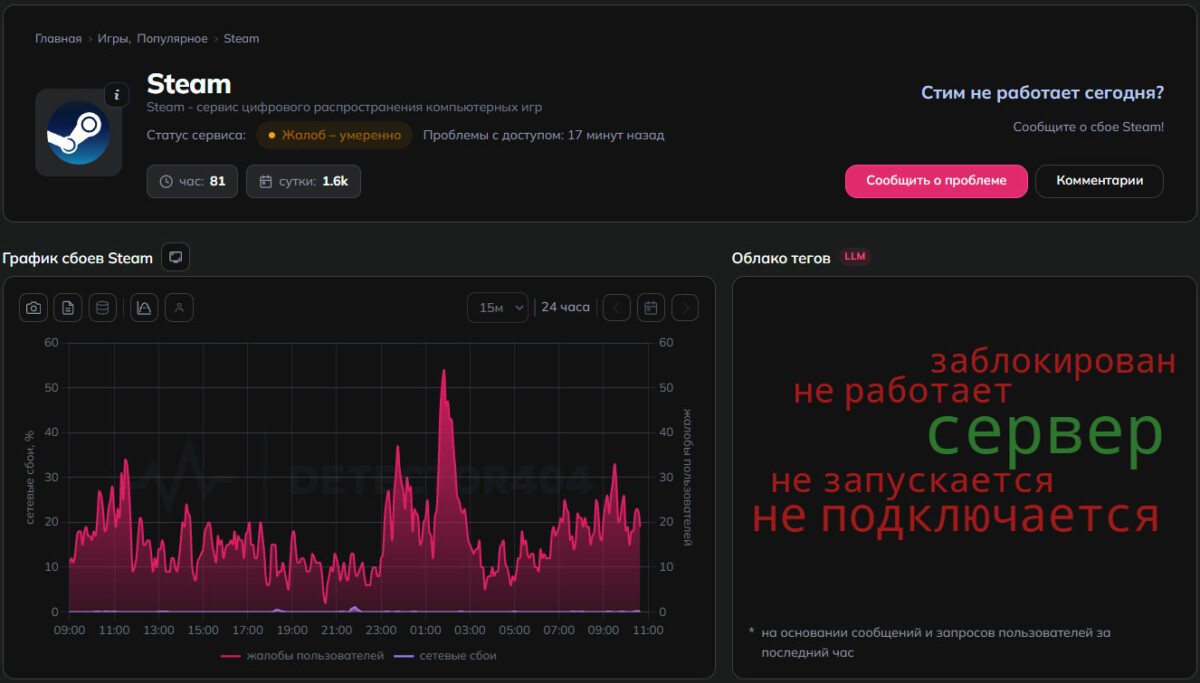Toggle the area chart type icon

tap(144, 308)
